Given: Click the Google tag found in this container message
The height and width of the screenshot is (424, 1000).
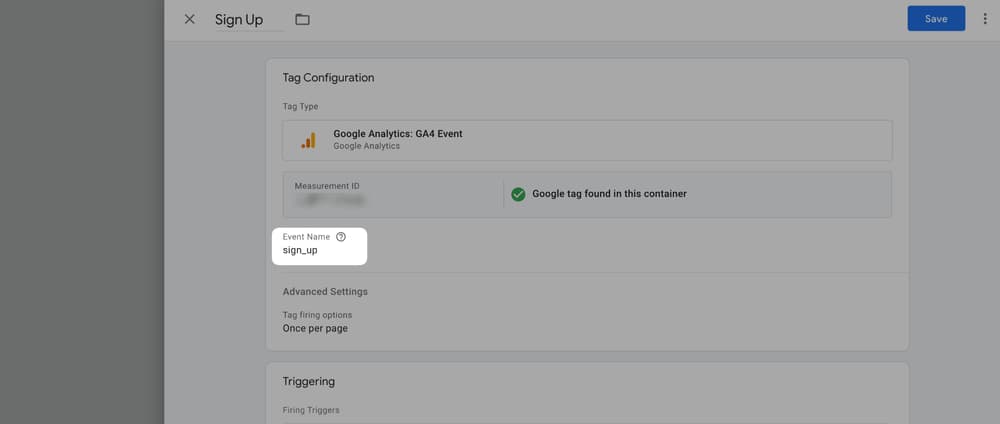Looking at the screenshot, I should (x=609, y=194).
